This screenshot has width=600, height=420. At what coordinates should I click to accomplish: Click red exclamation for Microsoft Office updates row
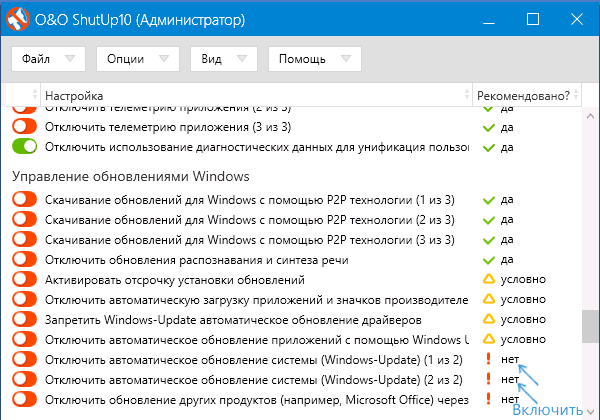[488, 399]
